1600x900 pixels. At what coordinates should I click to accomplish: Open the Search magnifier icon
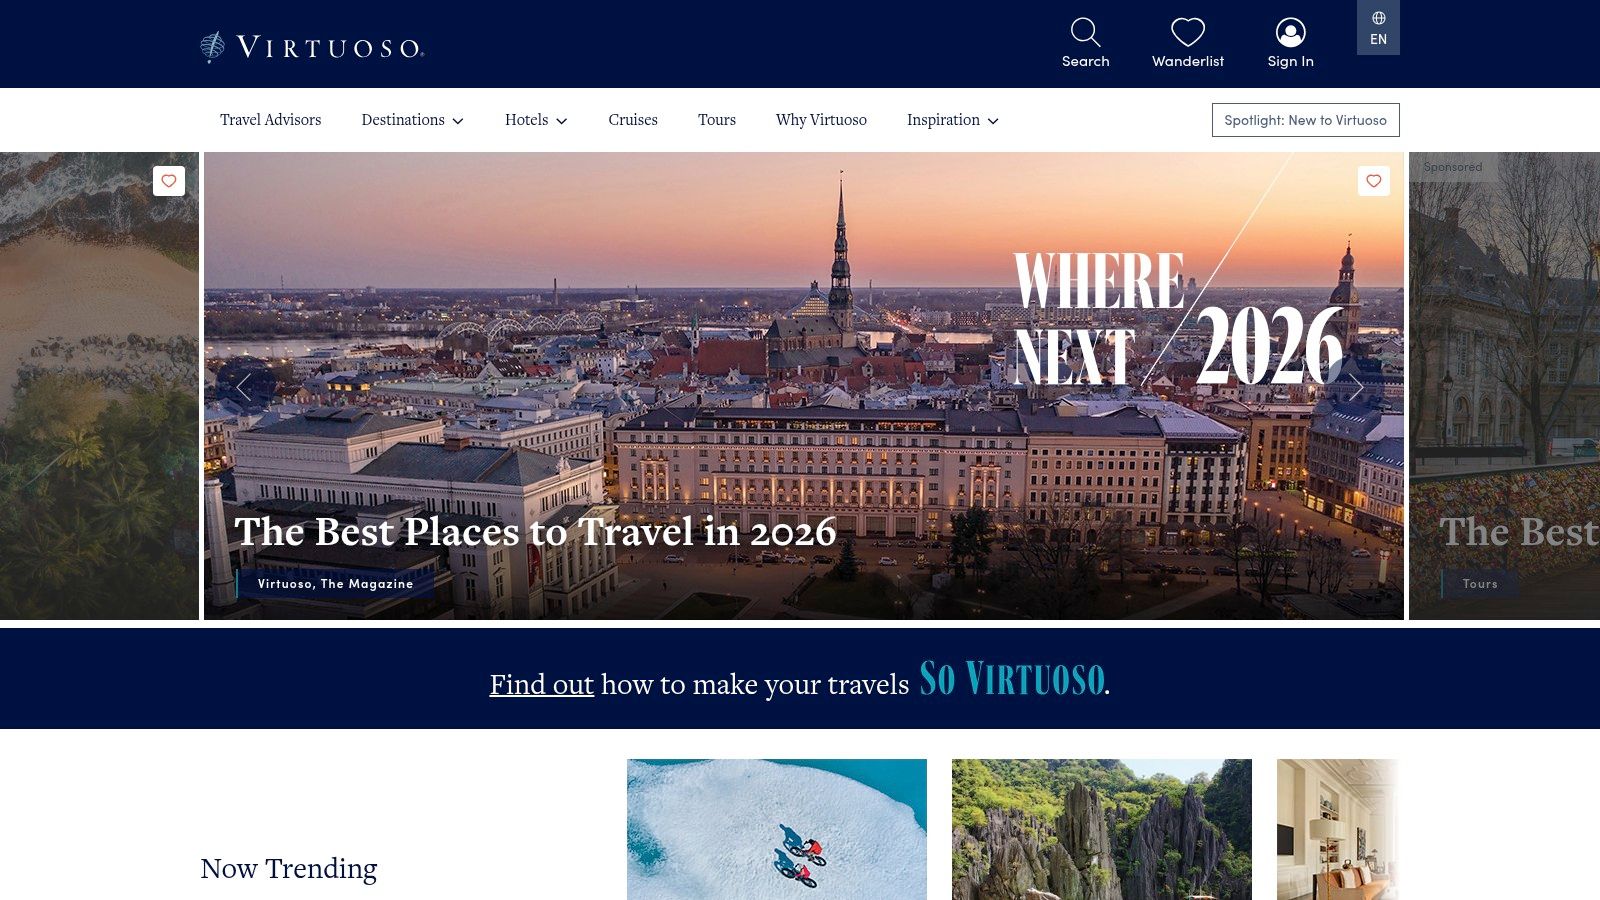click(x=1085, y=33)
